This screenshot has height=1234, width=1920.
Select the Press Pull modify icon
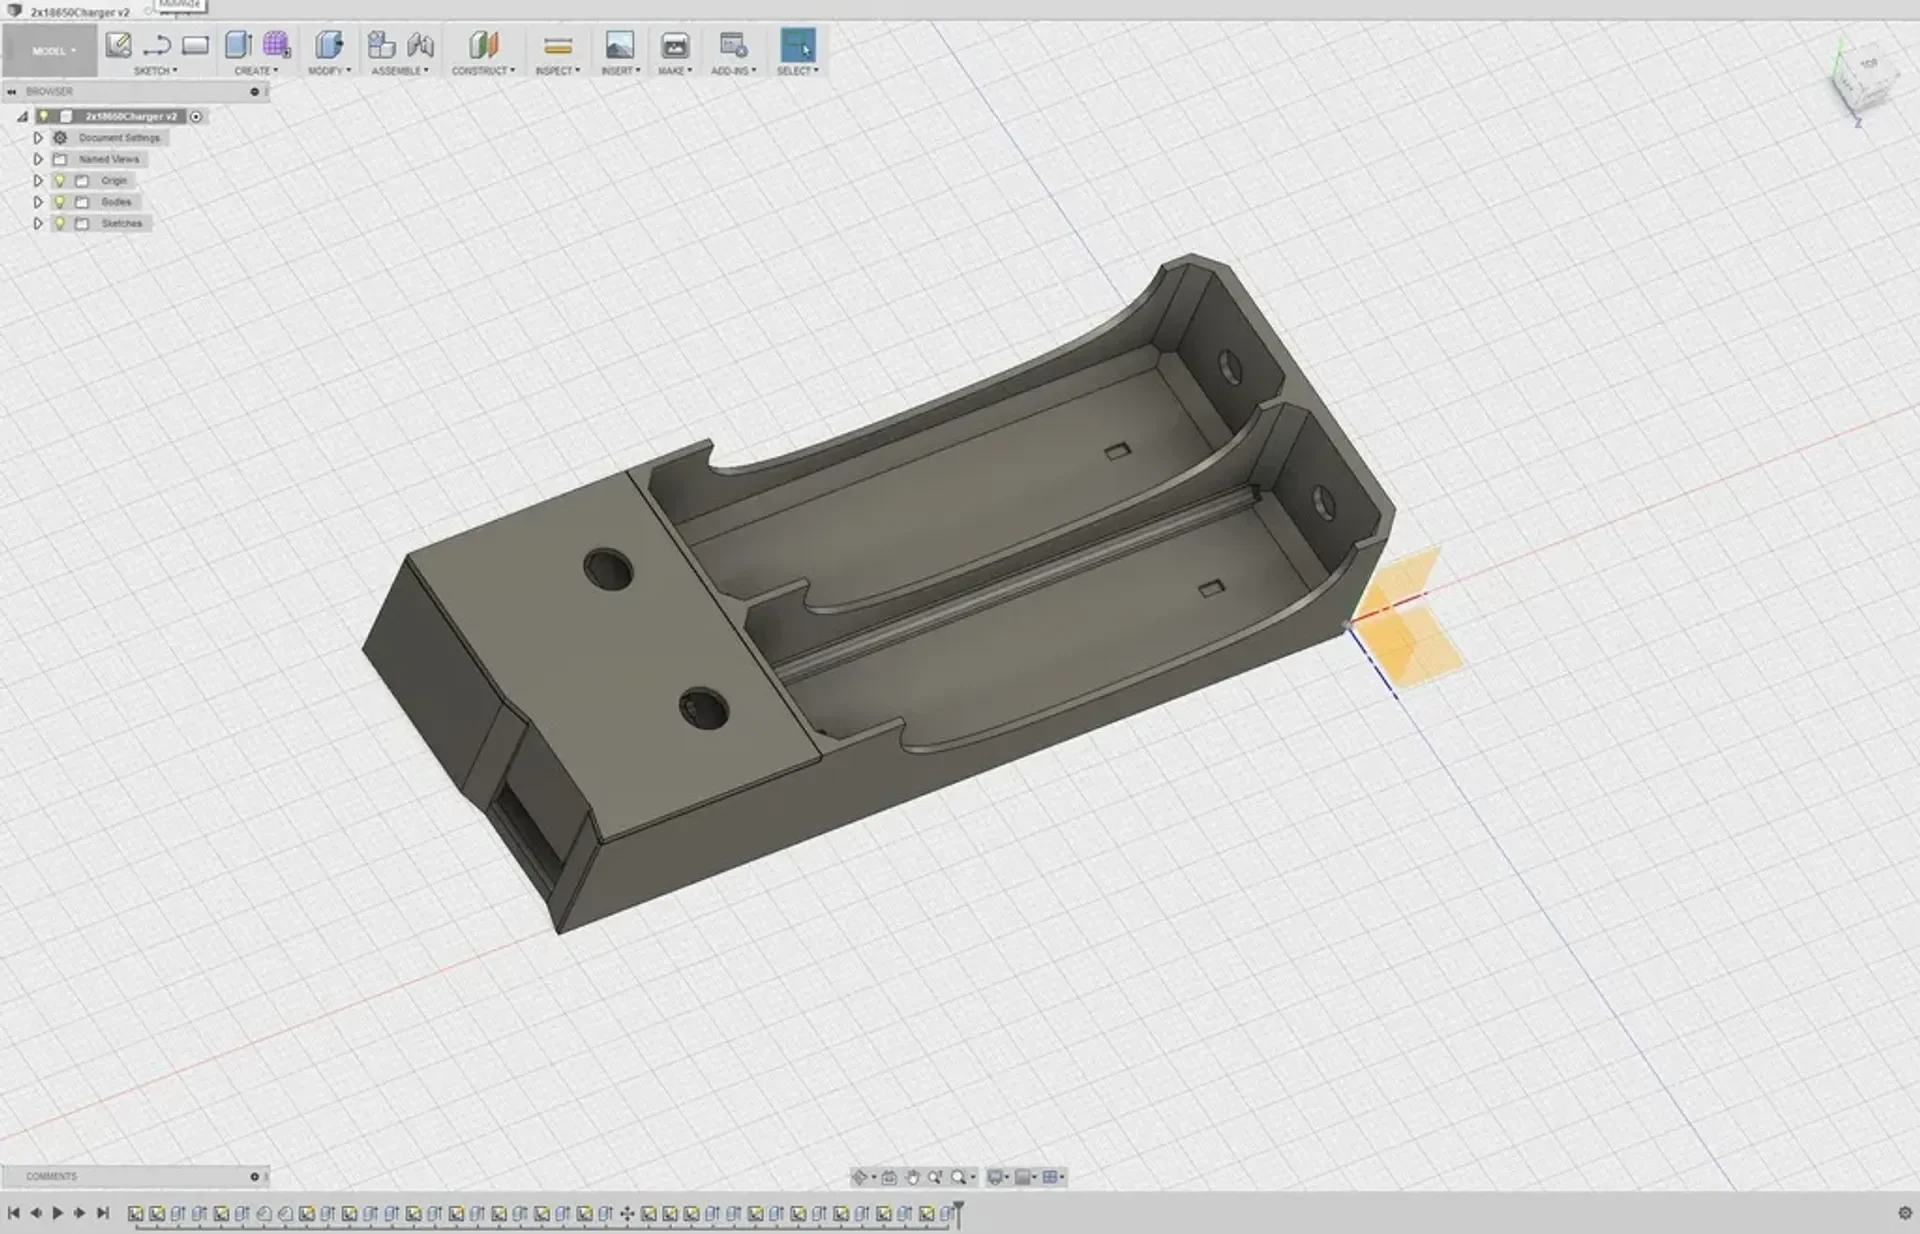[329, 45]
